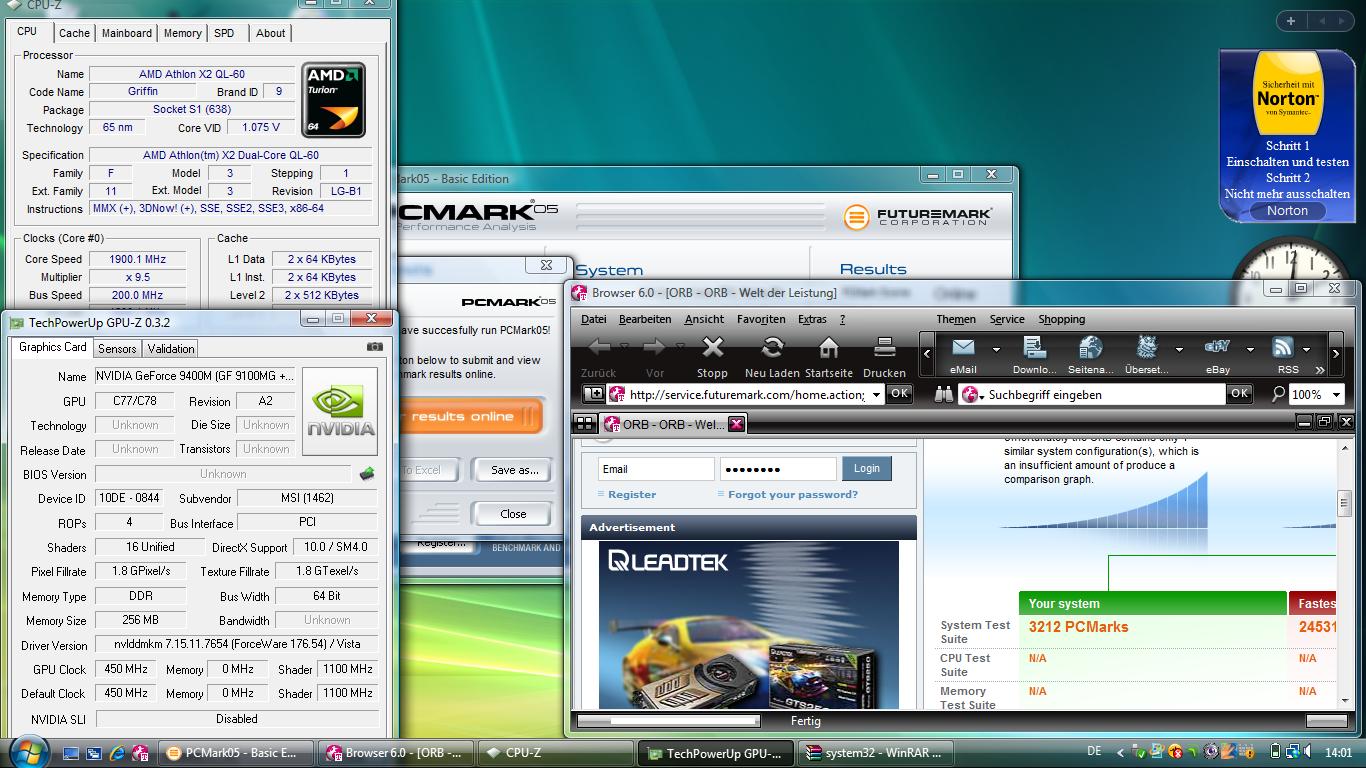Expand the RSS dropdown arrow
The image size is (1366, 768).
[1307, 349]
